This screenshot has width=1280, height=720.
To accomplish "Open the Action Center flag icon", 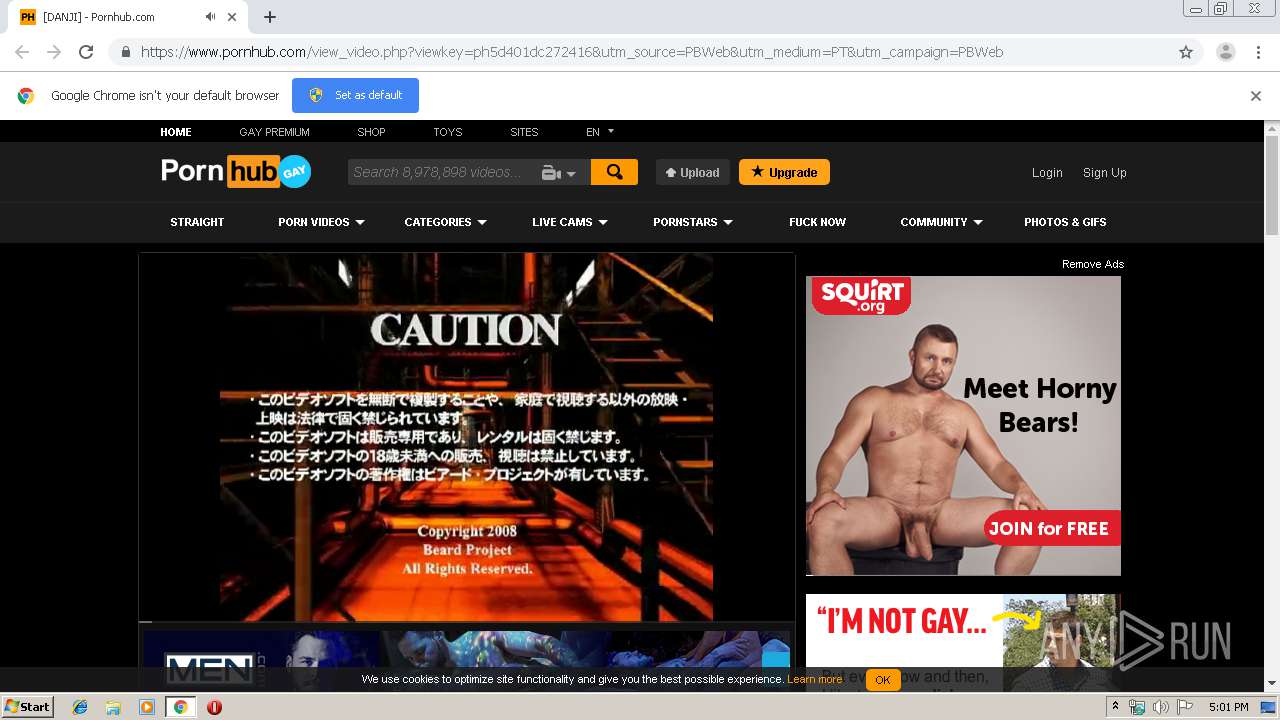I will pos(1185,707).
